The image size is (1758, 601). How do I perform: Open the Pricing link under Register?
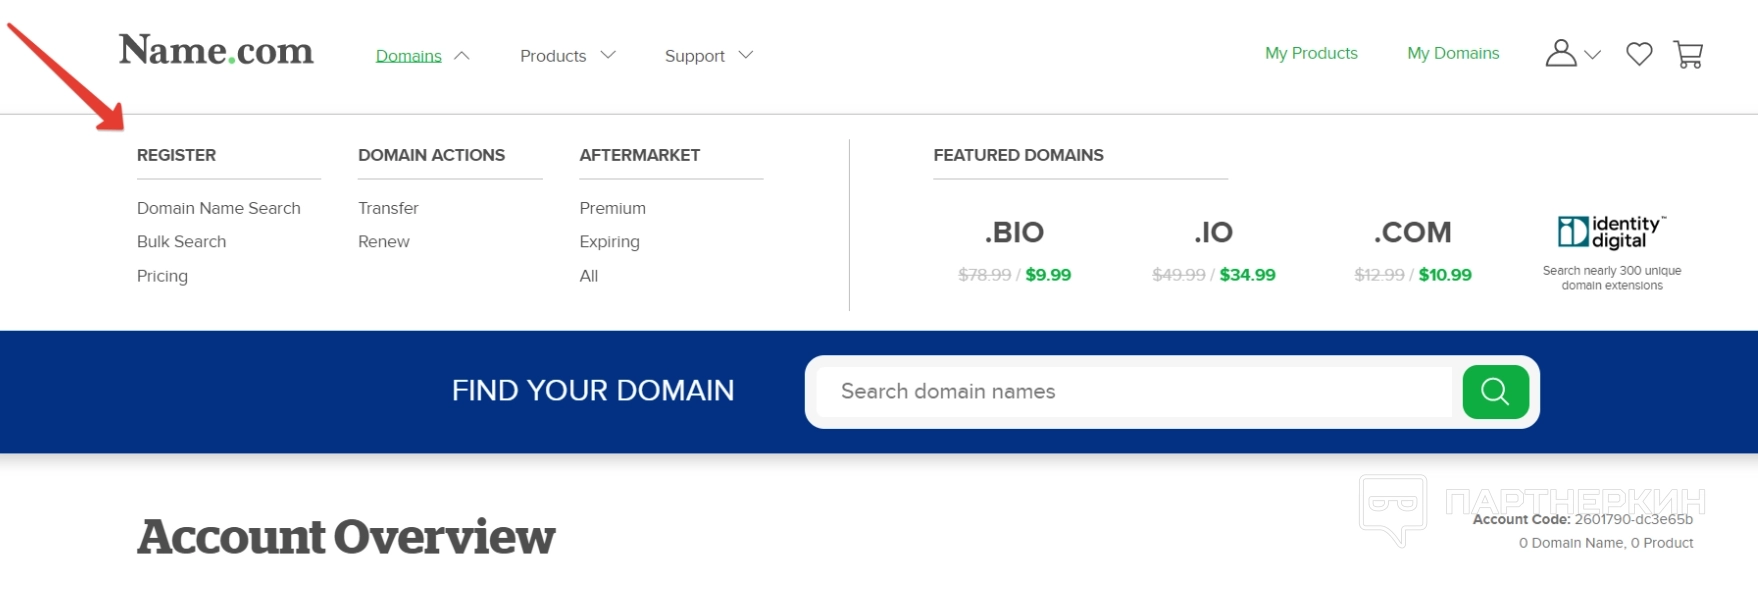pos(162,276)
